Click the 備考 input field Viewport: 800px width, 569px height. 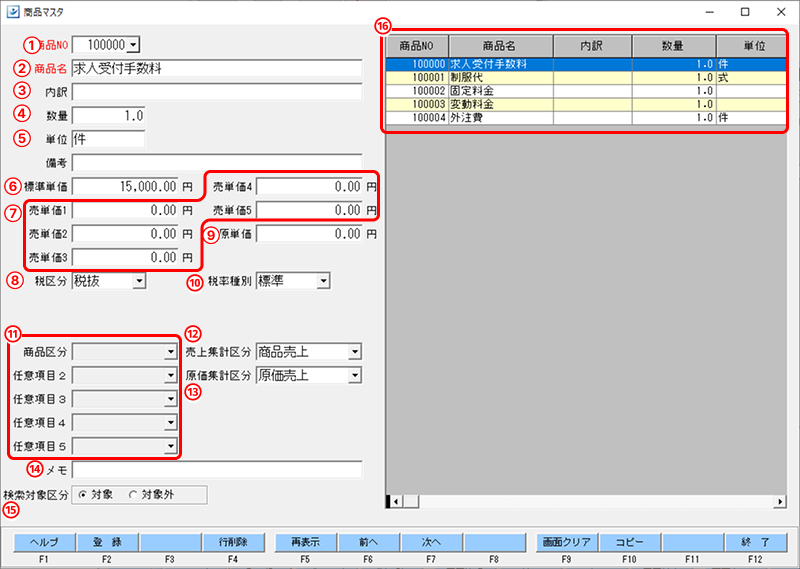[x=217, y=163]
